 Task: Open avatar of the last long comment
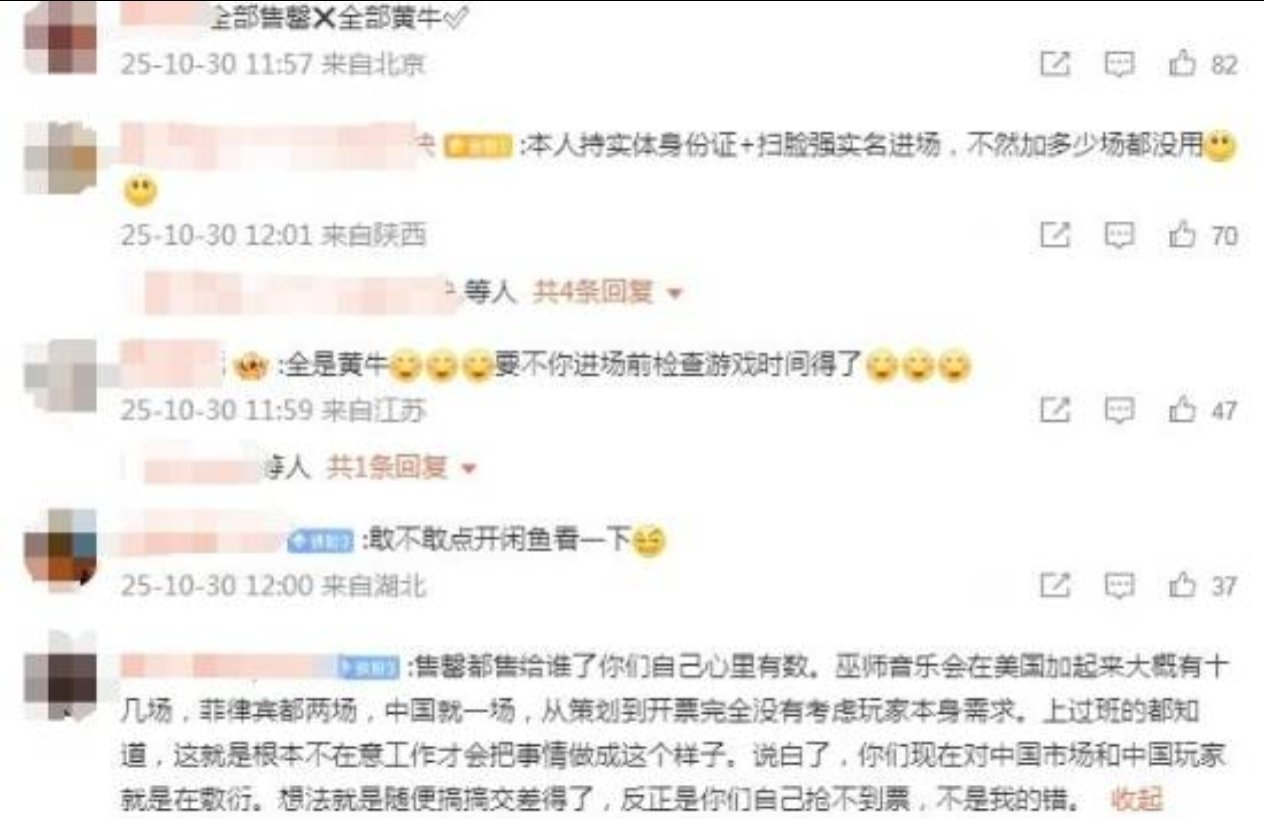point(59,671)
